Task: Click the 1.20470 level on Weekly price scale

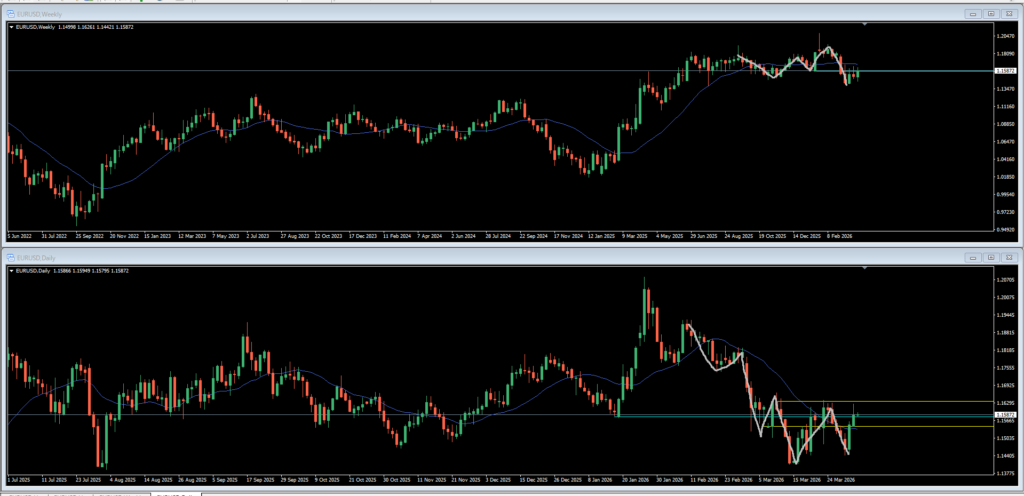Action: 1006,38
